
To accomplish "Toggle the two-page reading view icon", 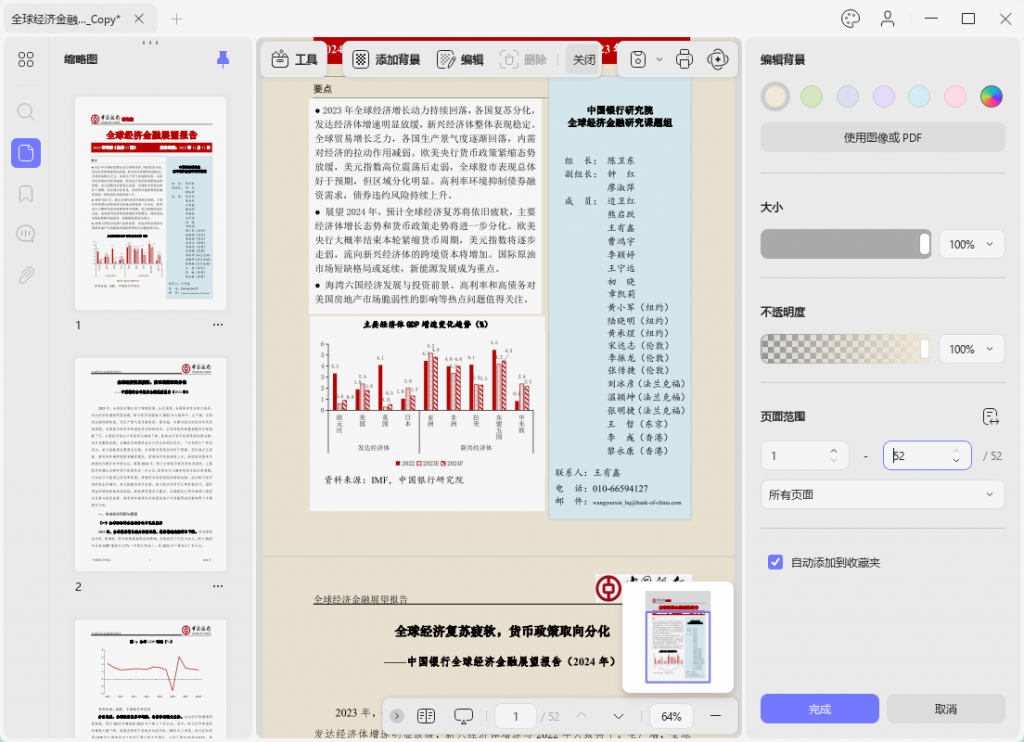I will 426,717.
